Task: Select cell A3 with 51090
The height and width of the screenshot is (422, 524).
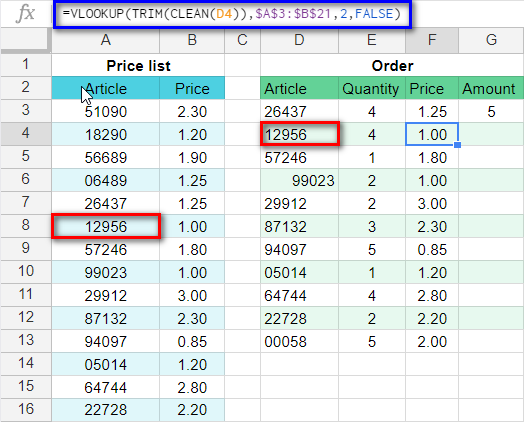Action: [106, 111]
